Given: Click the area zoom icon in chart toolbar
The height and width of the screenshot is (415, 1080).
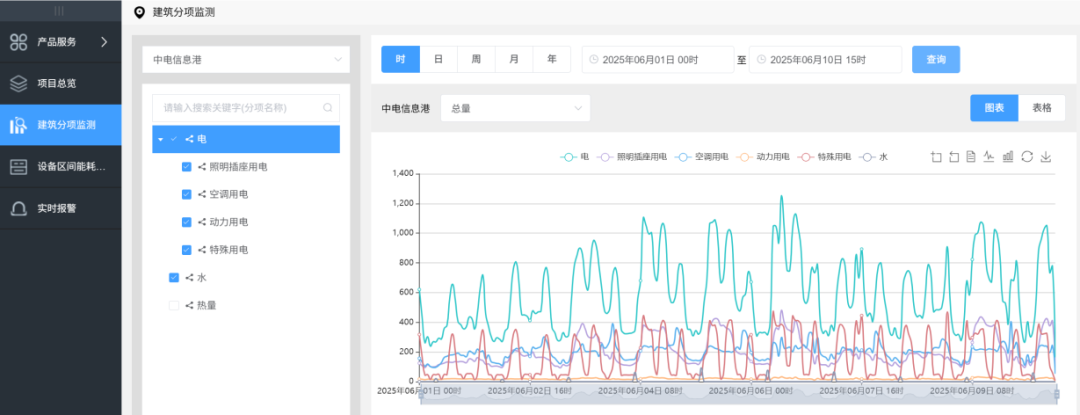Looking at the screenshot, I should click(x=936, y=157).
